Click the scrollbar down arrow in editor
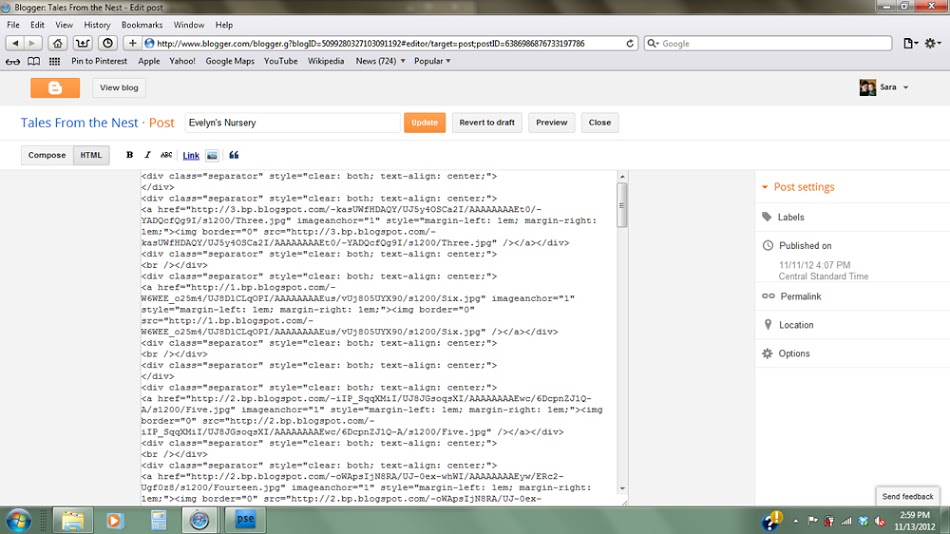The image size is (950, 534). point(622,489)
